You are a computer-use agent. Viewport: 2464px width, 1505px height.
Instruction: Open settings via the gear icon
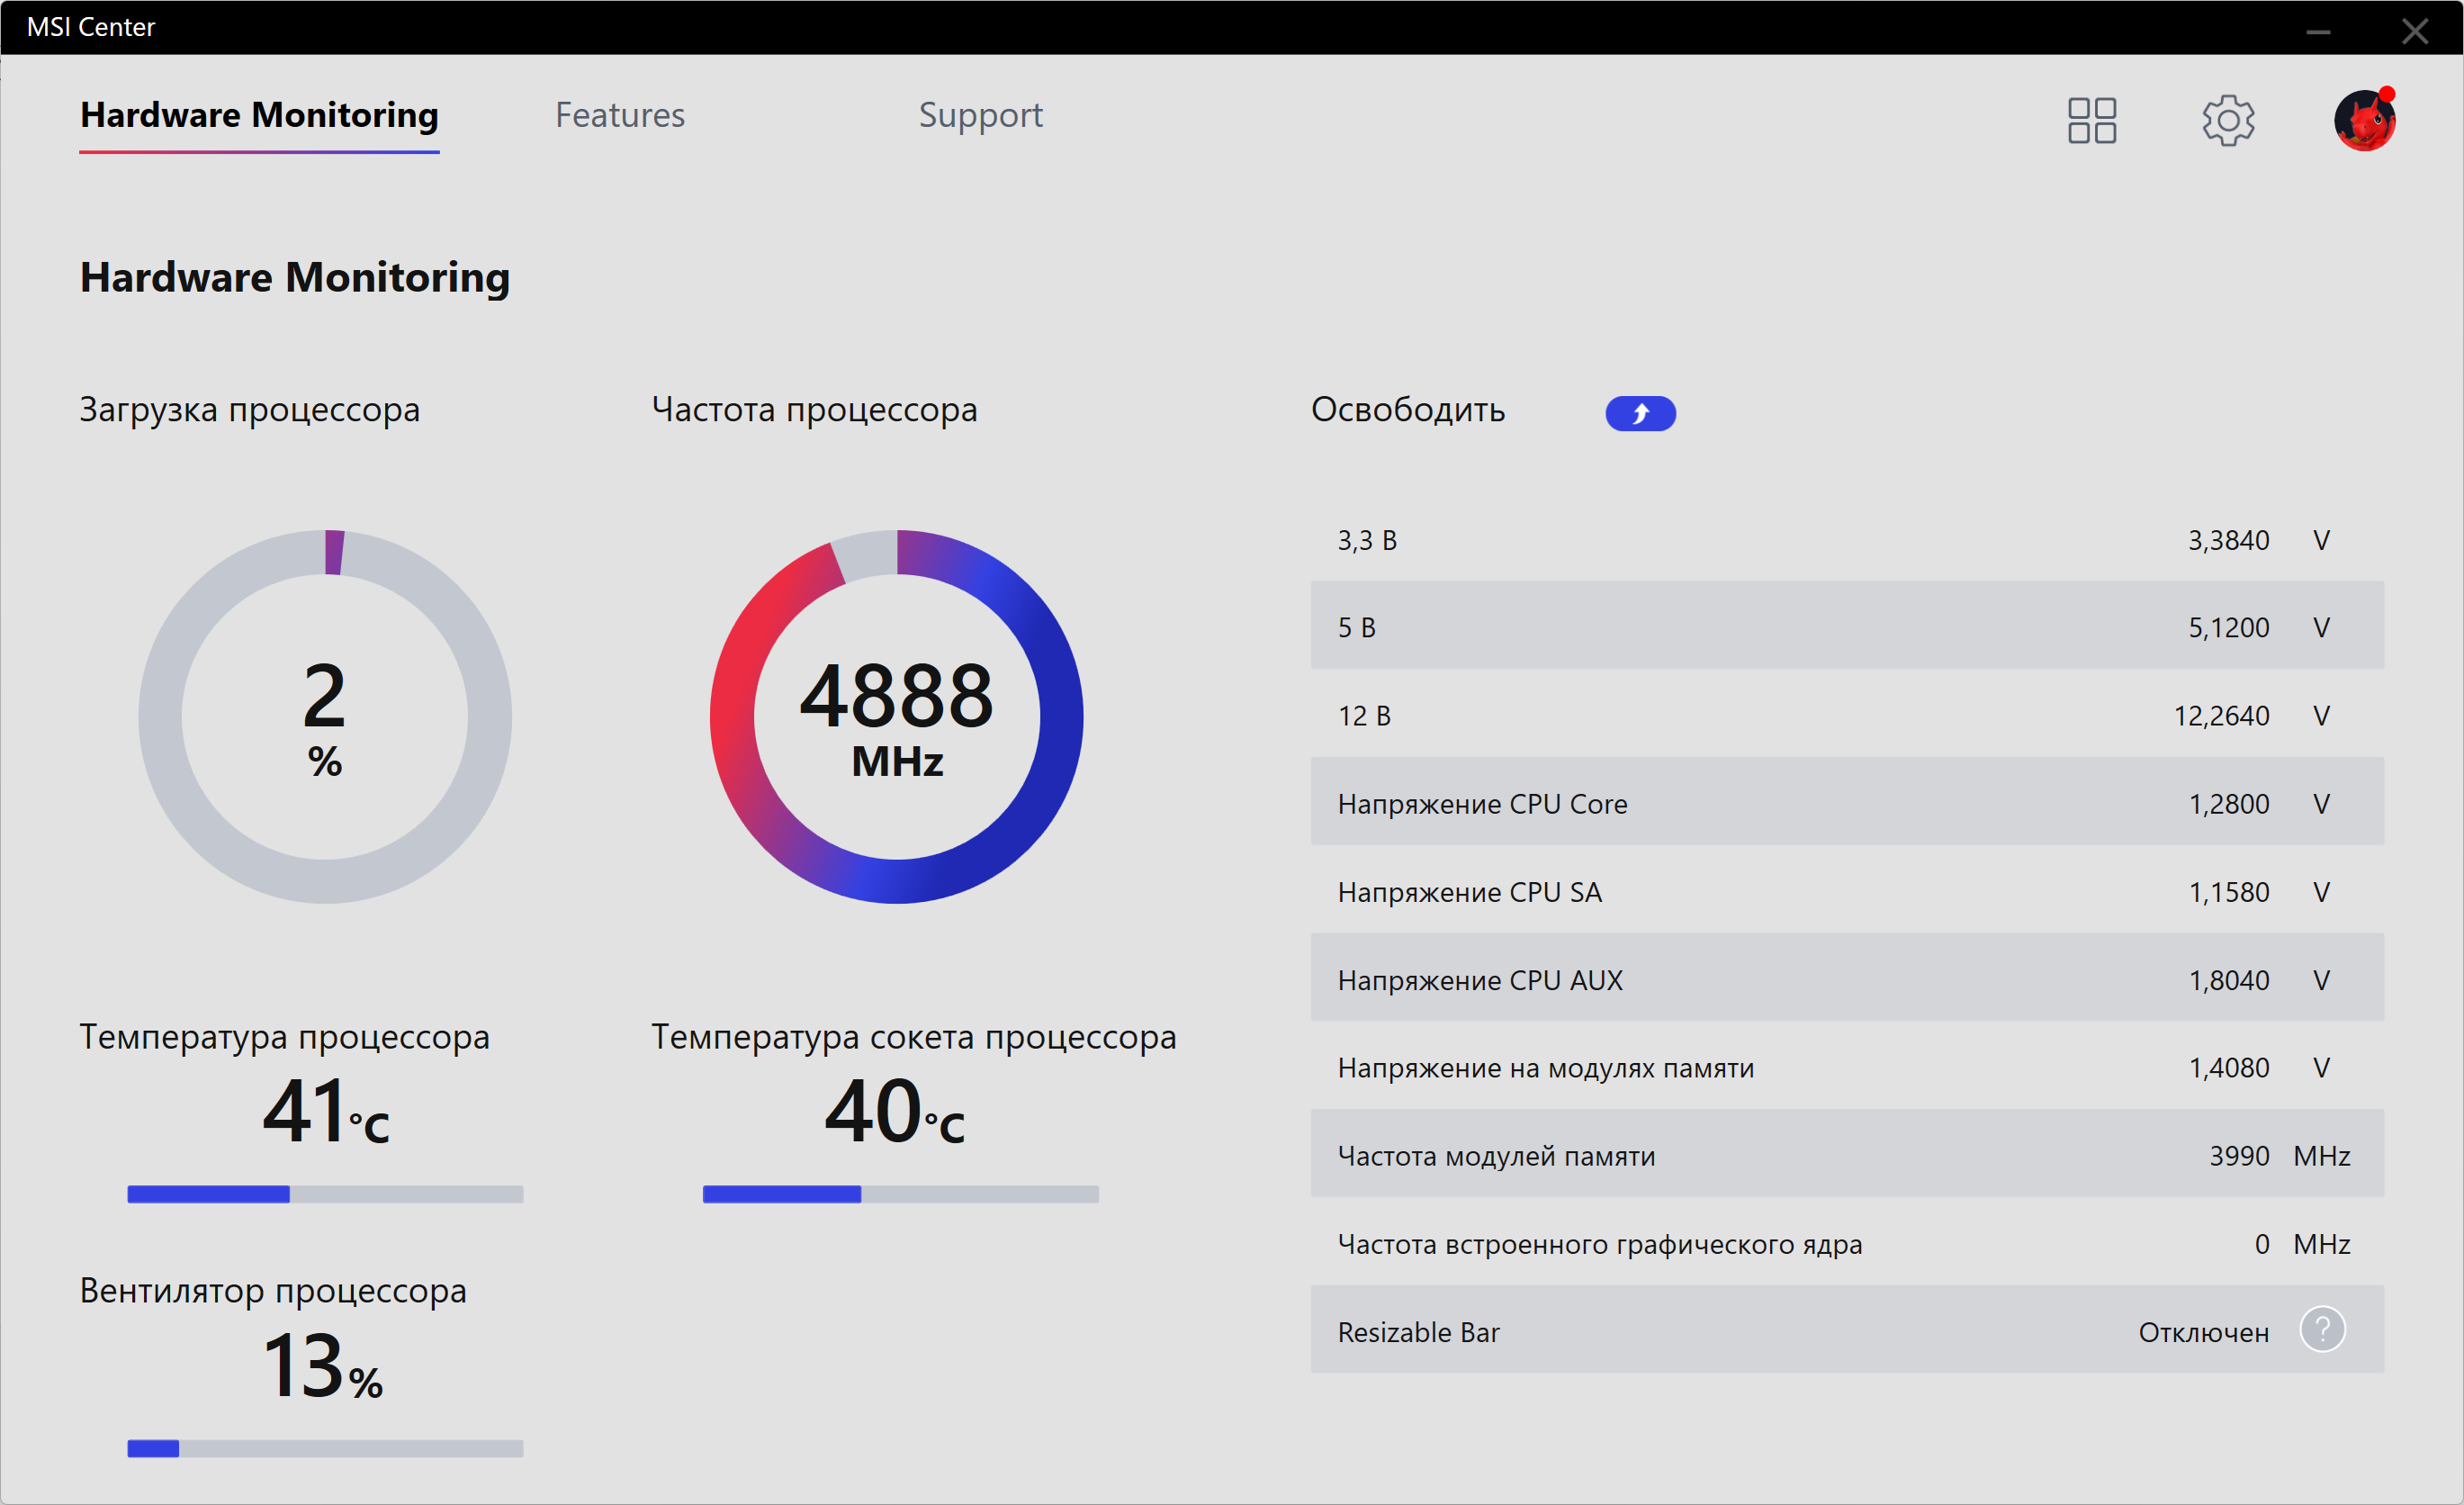[x=2227, y=121]
